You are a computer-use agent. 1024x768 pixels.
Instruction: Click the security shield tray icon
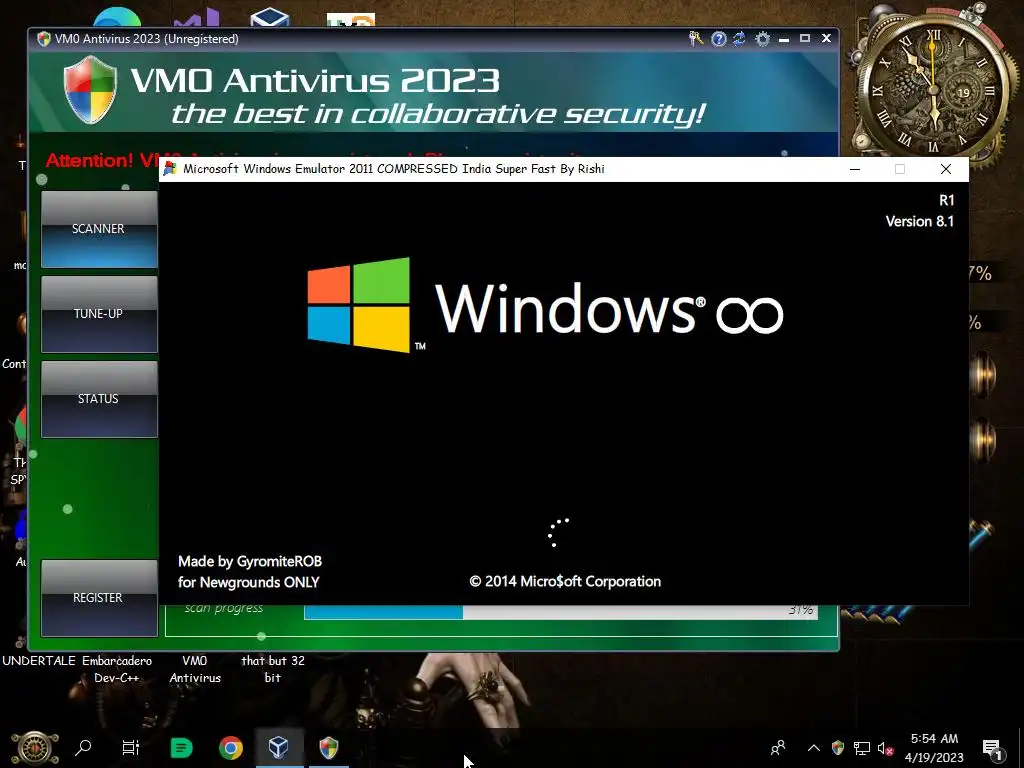838,747
